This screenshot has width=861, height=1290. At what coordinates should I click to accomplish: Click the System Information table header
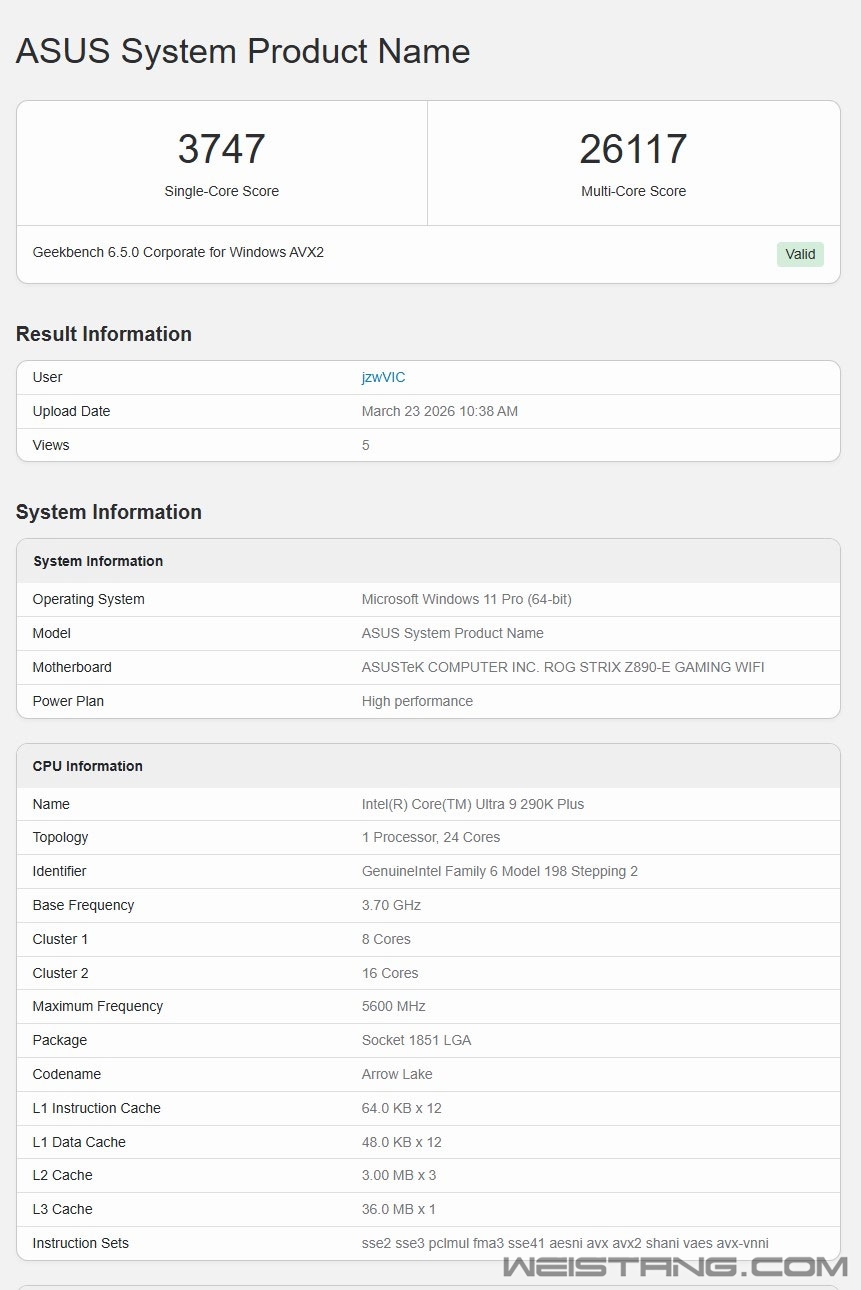click(x=98, y=561)
